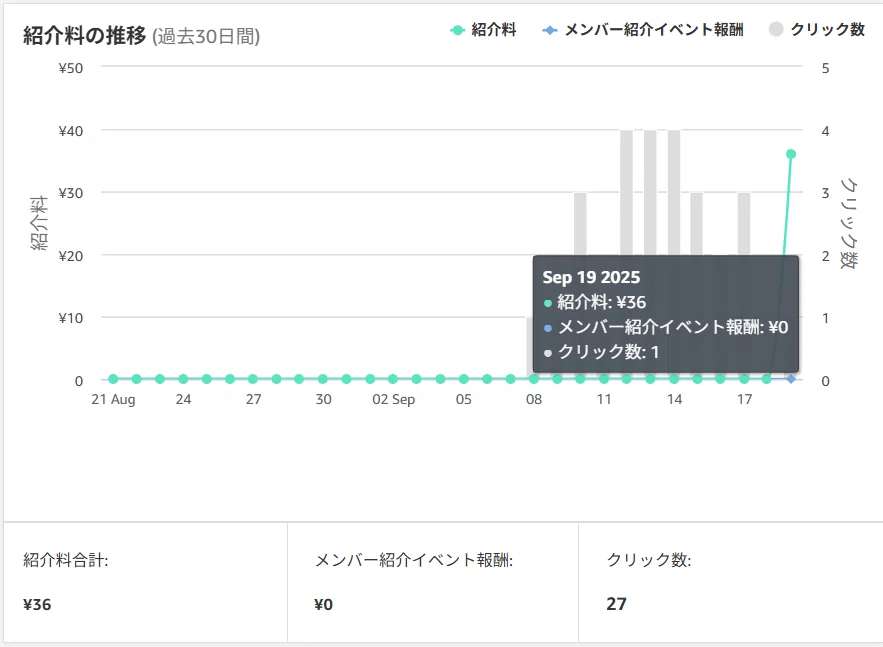Click the gray click bar above Sep 10
This screenshot has width=883, height=647.
click(580, 224)
